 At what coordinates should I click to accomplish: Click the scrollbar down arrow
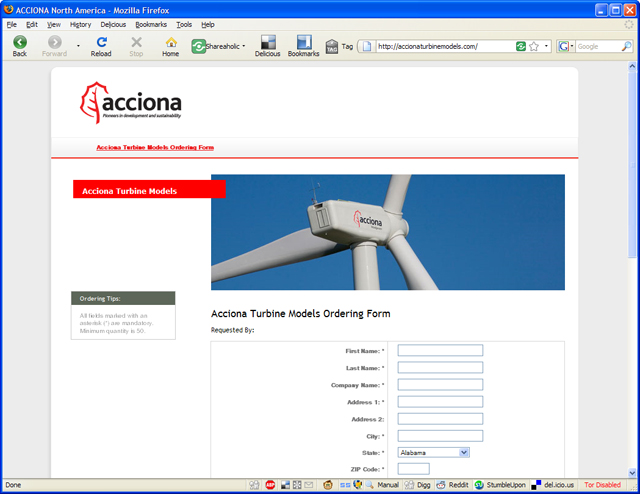[x=632, y=473]
